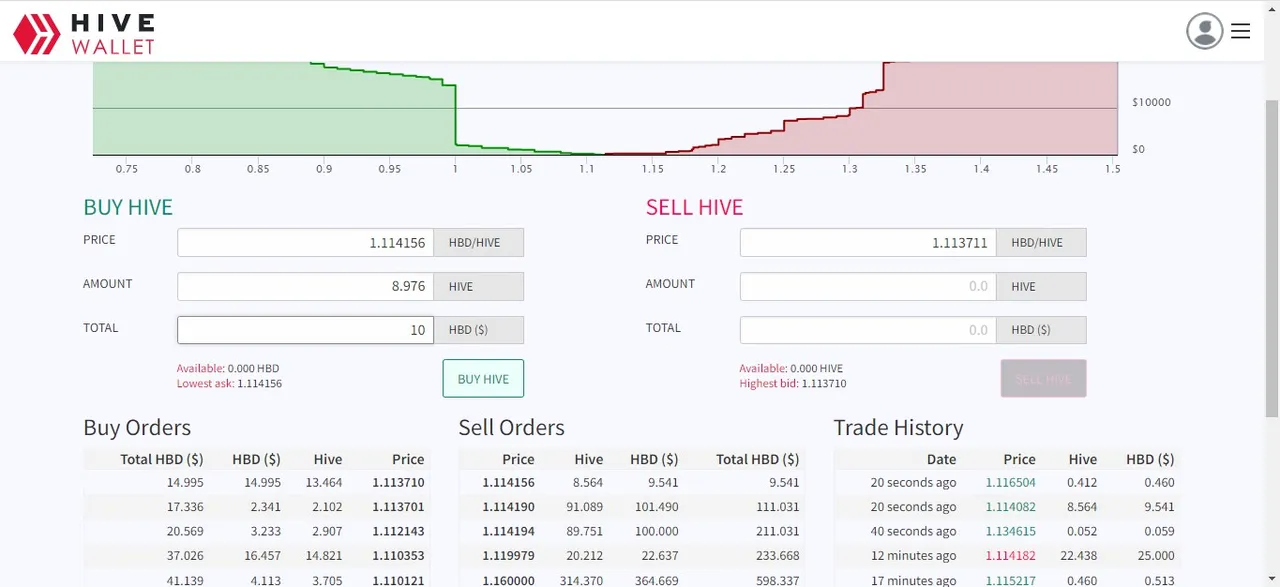Click the 314.370 Hive sell order cell
1280x587 pixels.
581,580
